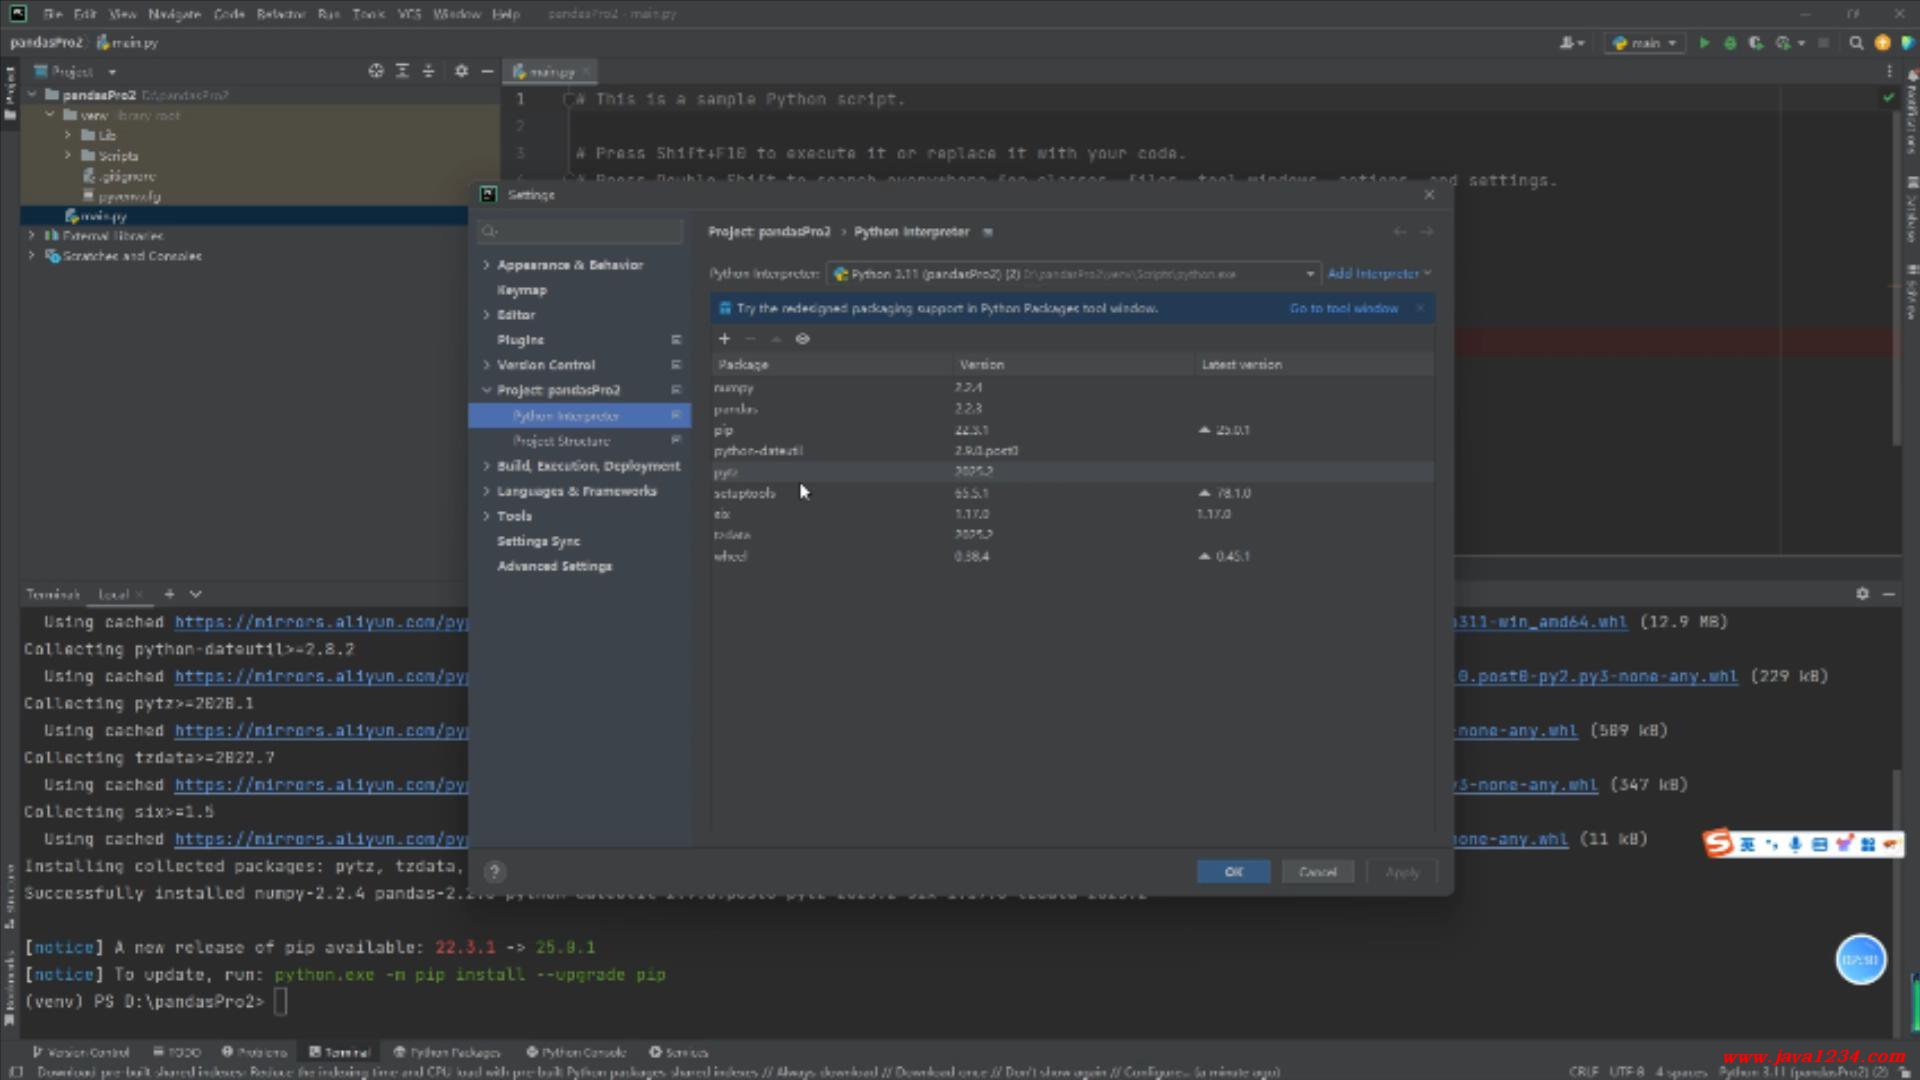1920x1080 pixels.
Task: Expand External Libraries in project tree
Action: (x=31, y=236)
